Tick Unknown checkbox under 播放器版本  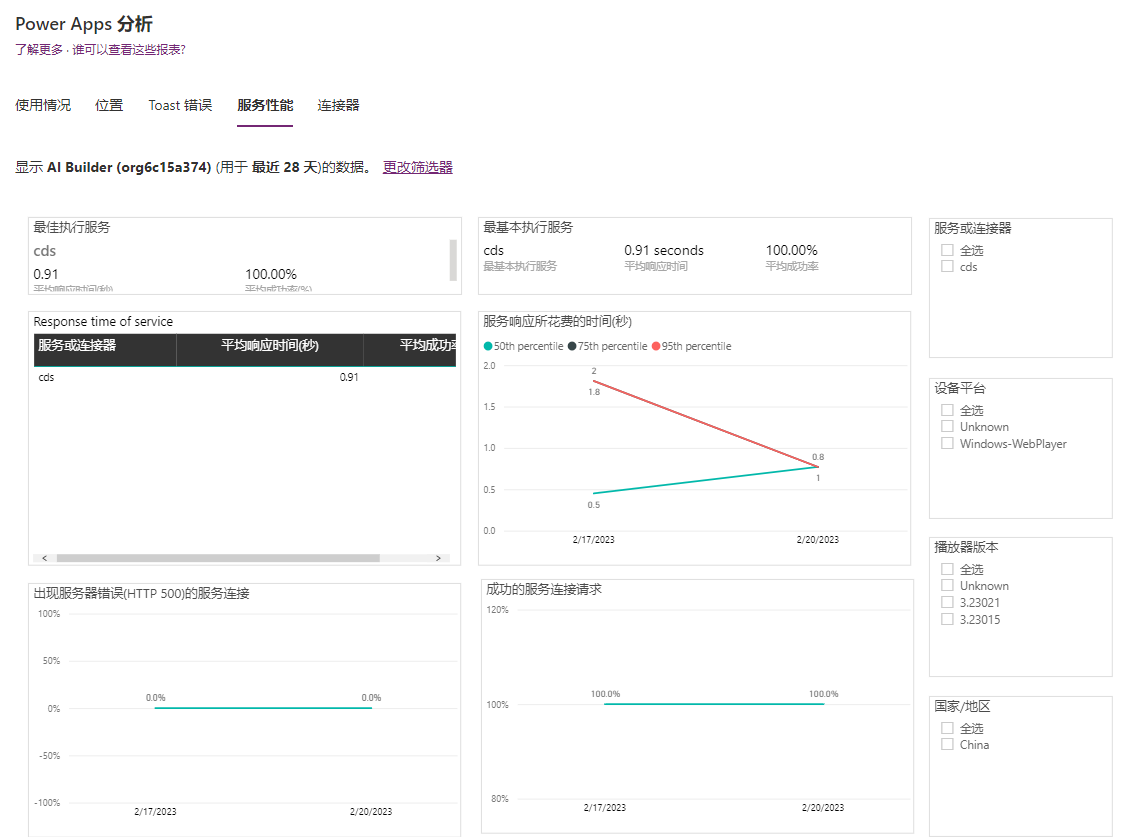[947, 586]
